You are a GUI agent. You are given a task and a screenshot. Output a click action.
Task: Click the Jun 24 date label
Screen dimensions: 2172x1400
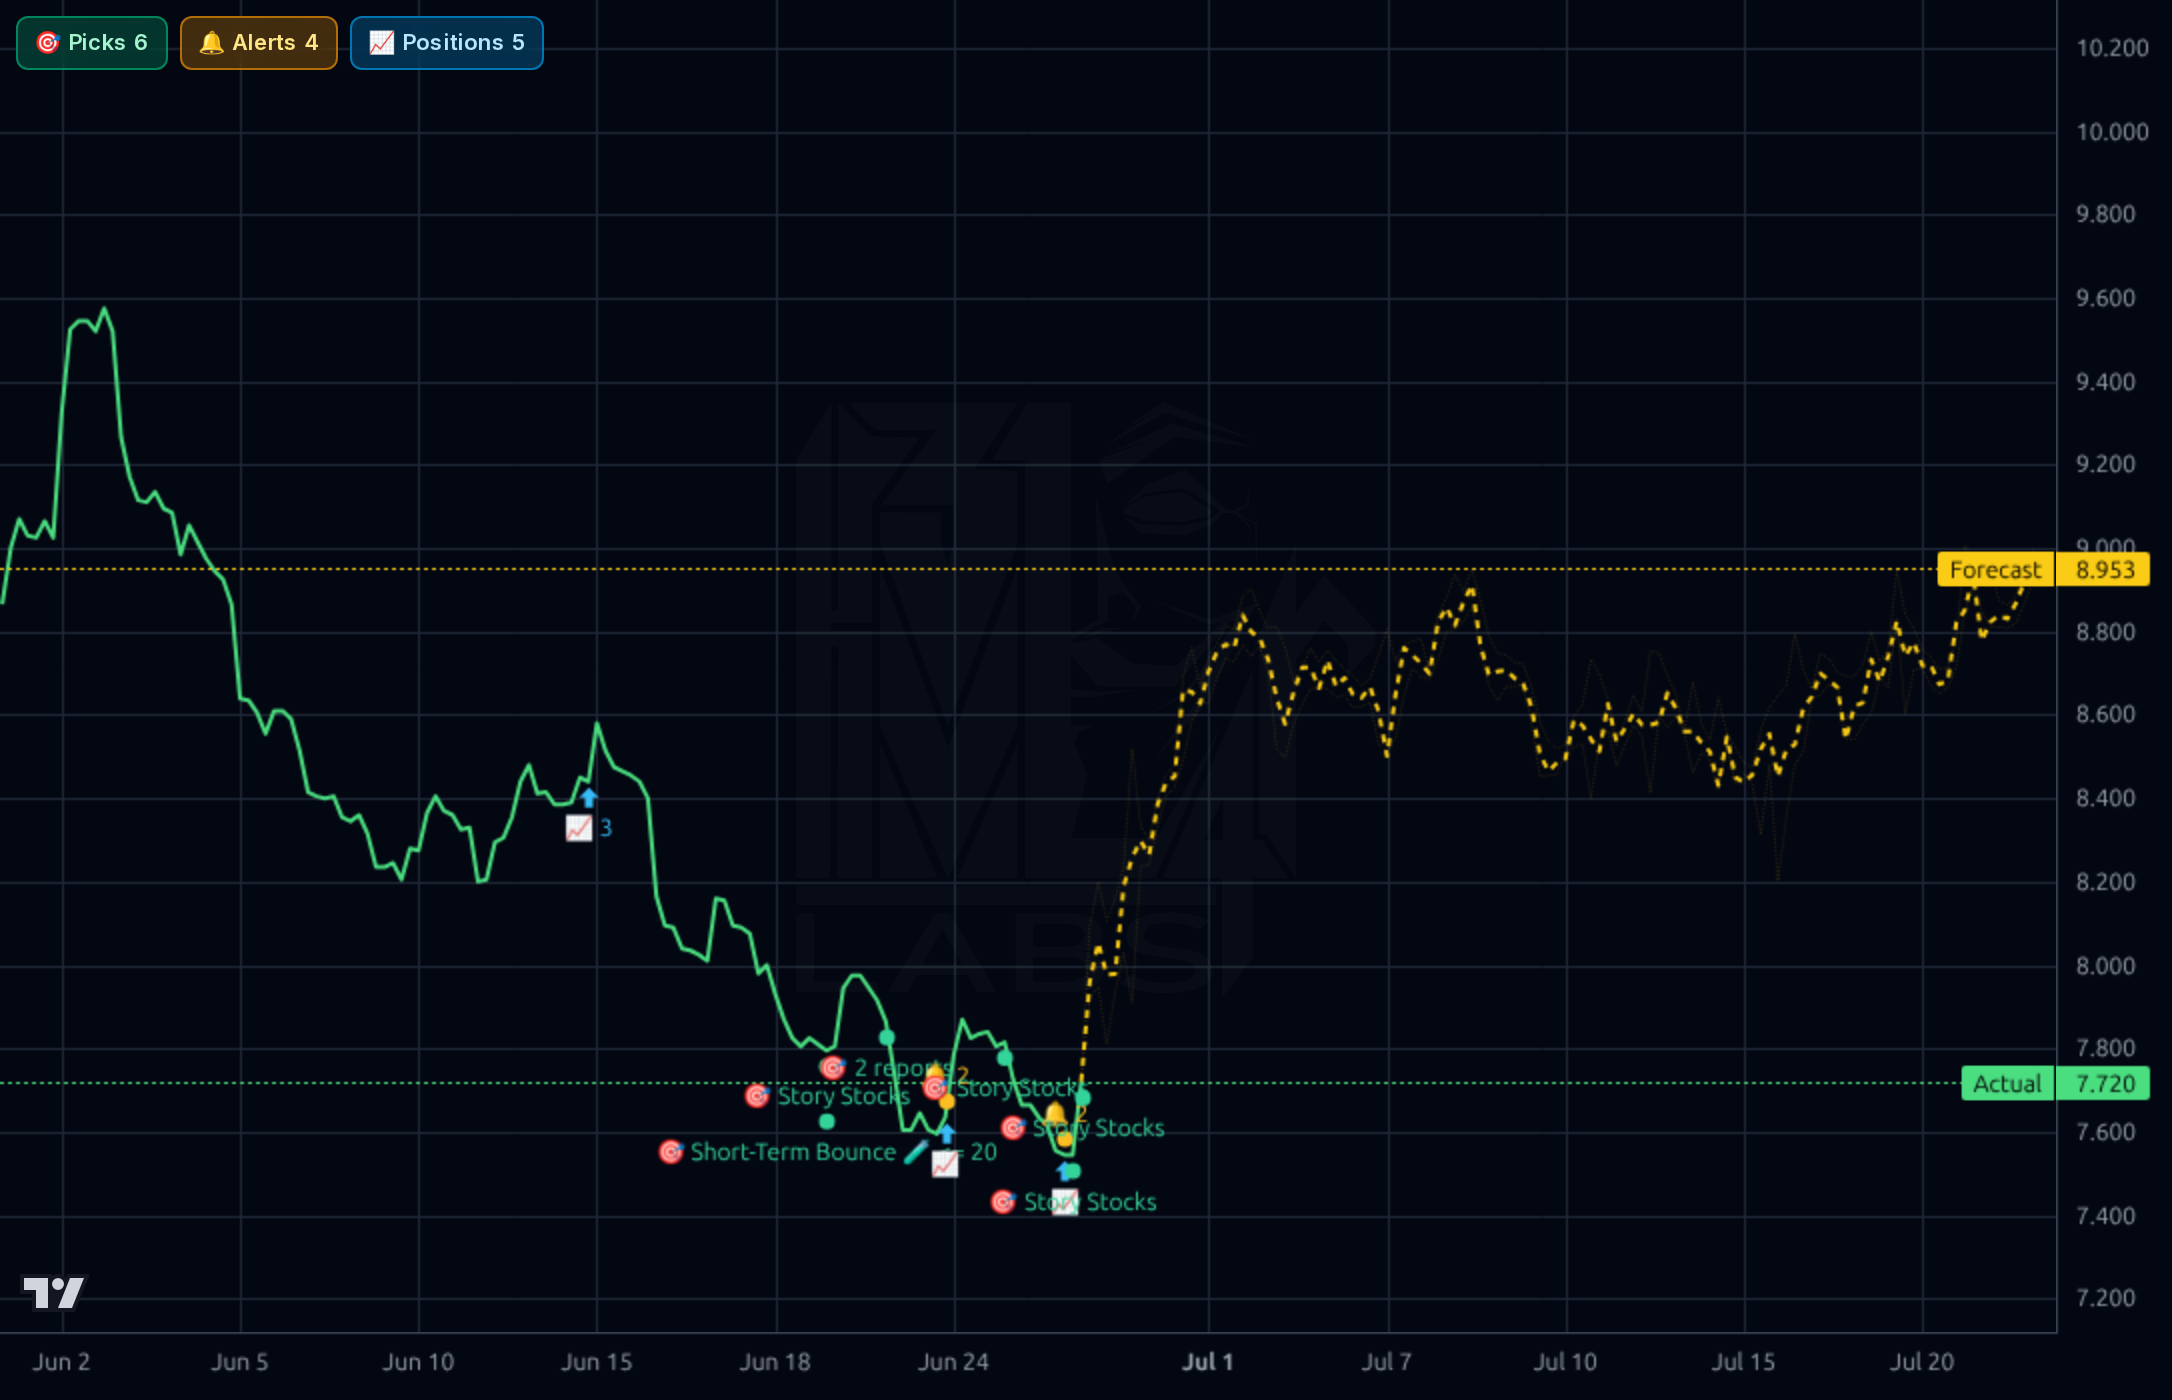(953, 1362)
